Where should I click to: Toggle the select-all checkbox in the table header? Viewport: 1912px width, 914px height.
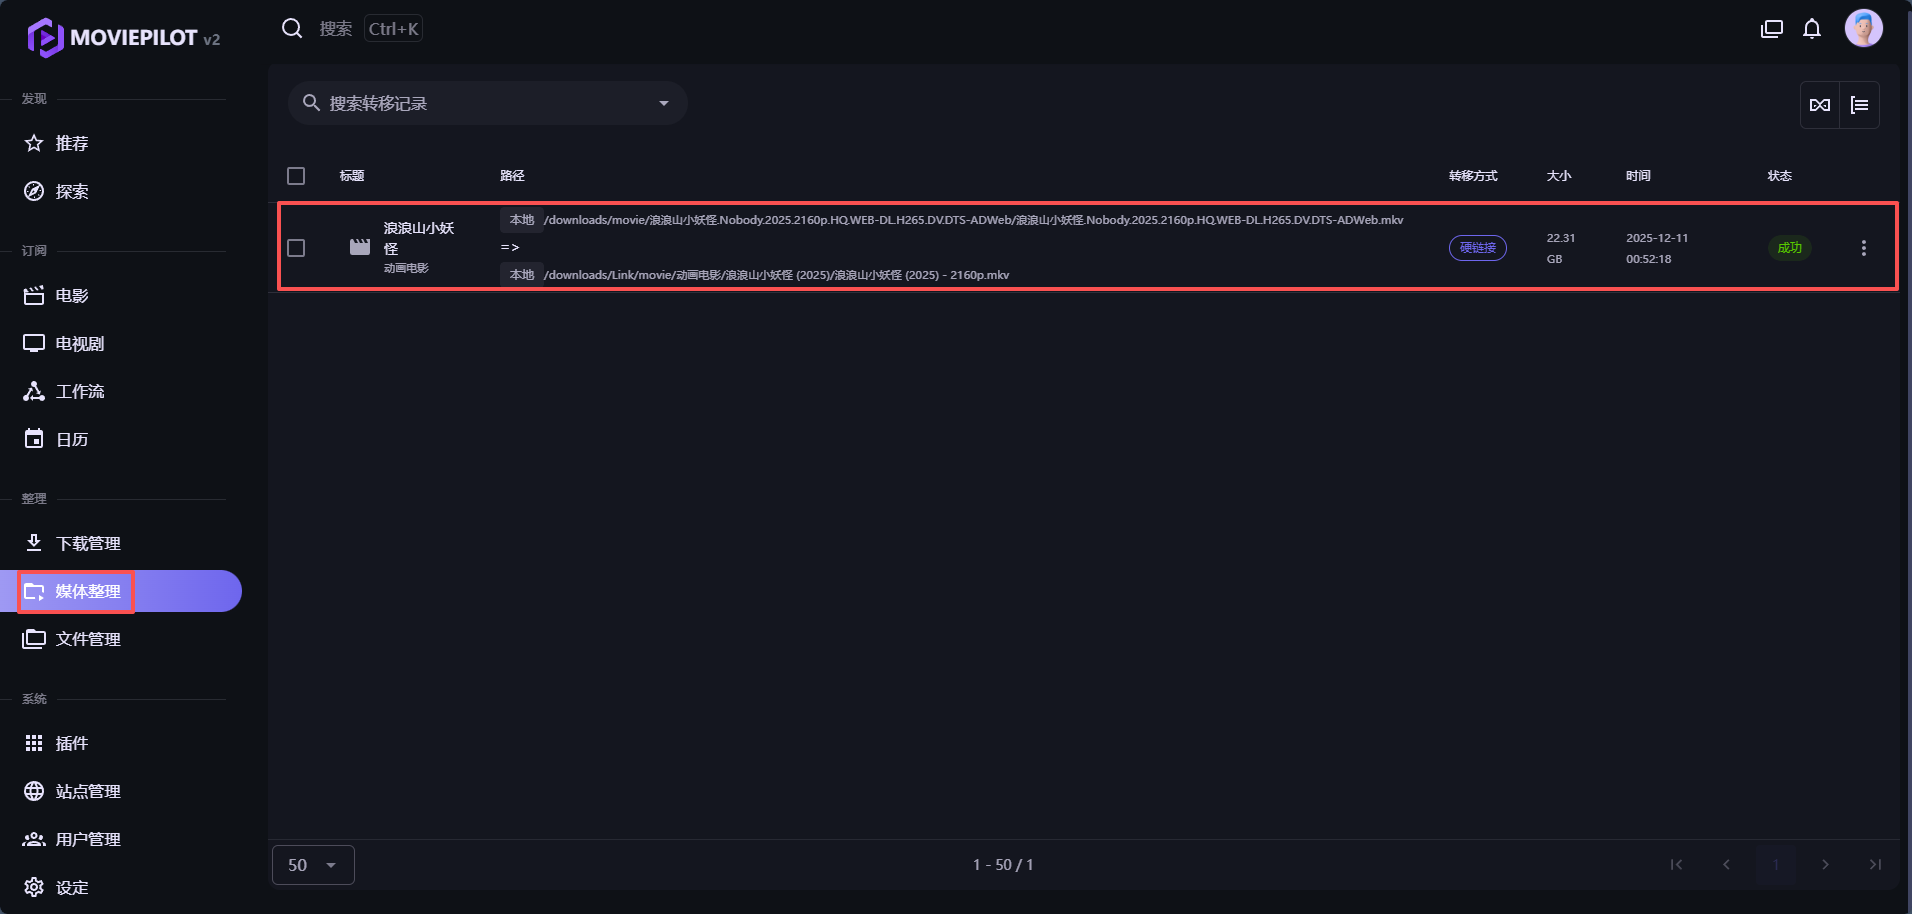tap(296, 176)
